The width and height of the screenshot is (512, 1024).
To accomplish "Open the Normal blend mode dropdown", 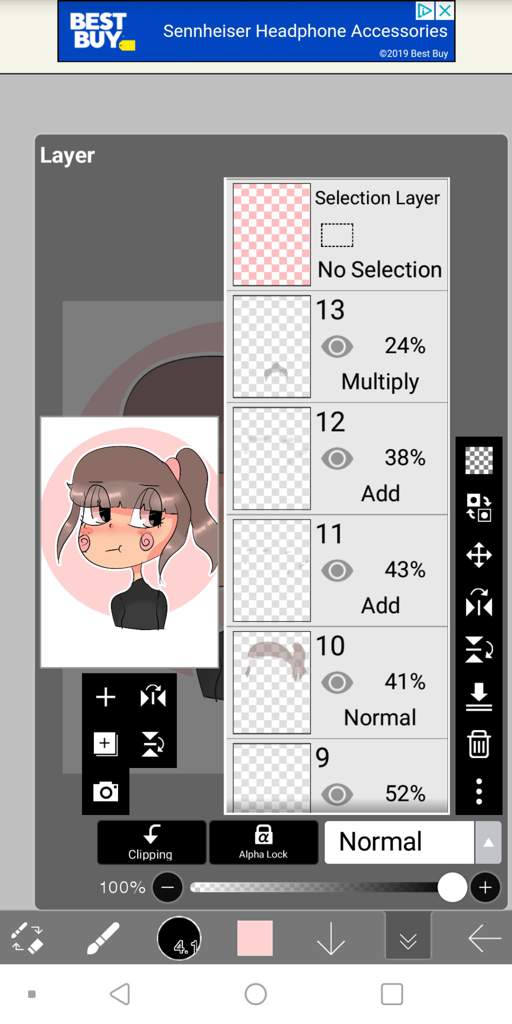I will tap(398, 842).
